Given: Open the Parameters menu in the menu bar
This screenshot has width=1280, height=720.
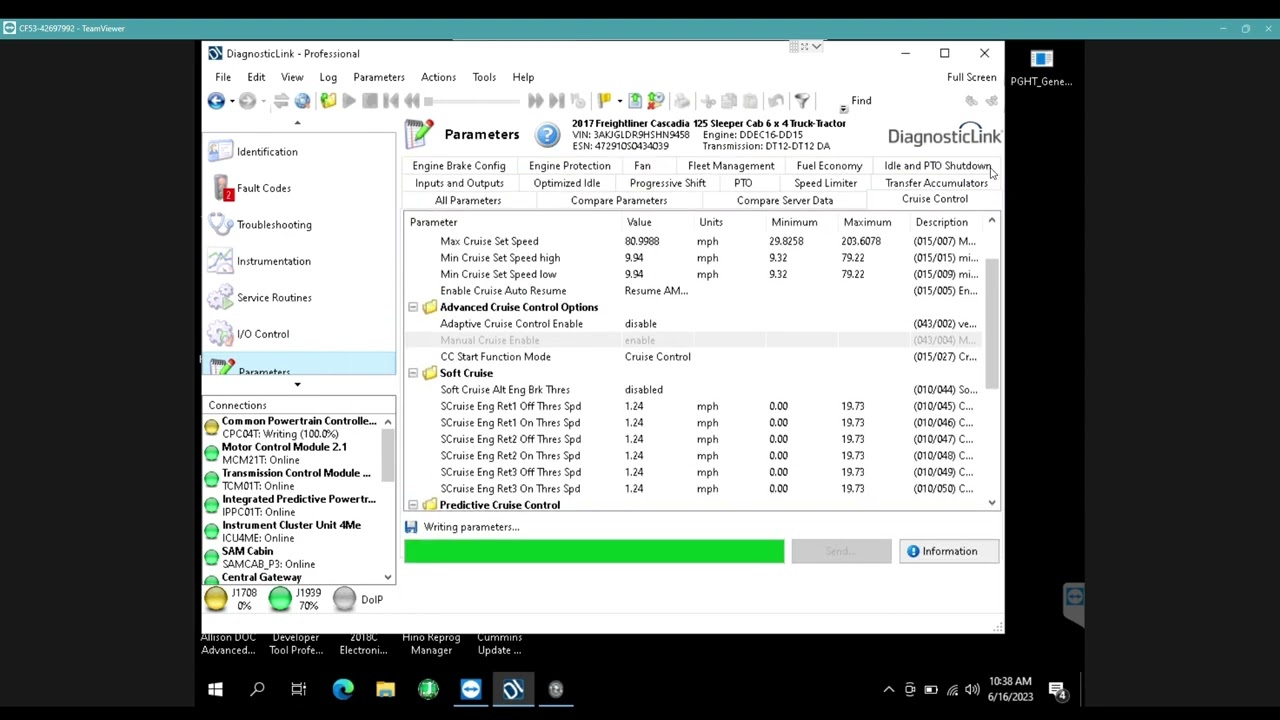Looking at the screenshot, I should pos(378,77).
